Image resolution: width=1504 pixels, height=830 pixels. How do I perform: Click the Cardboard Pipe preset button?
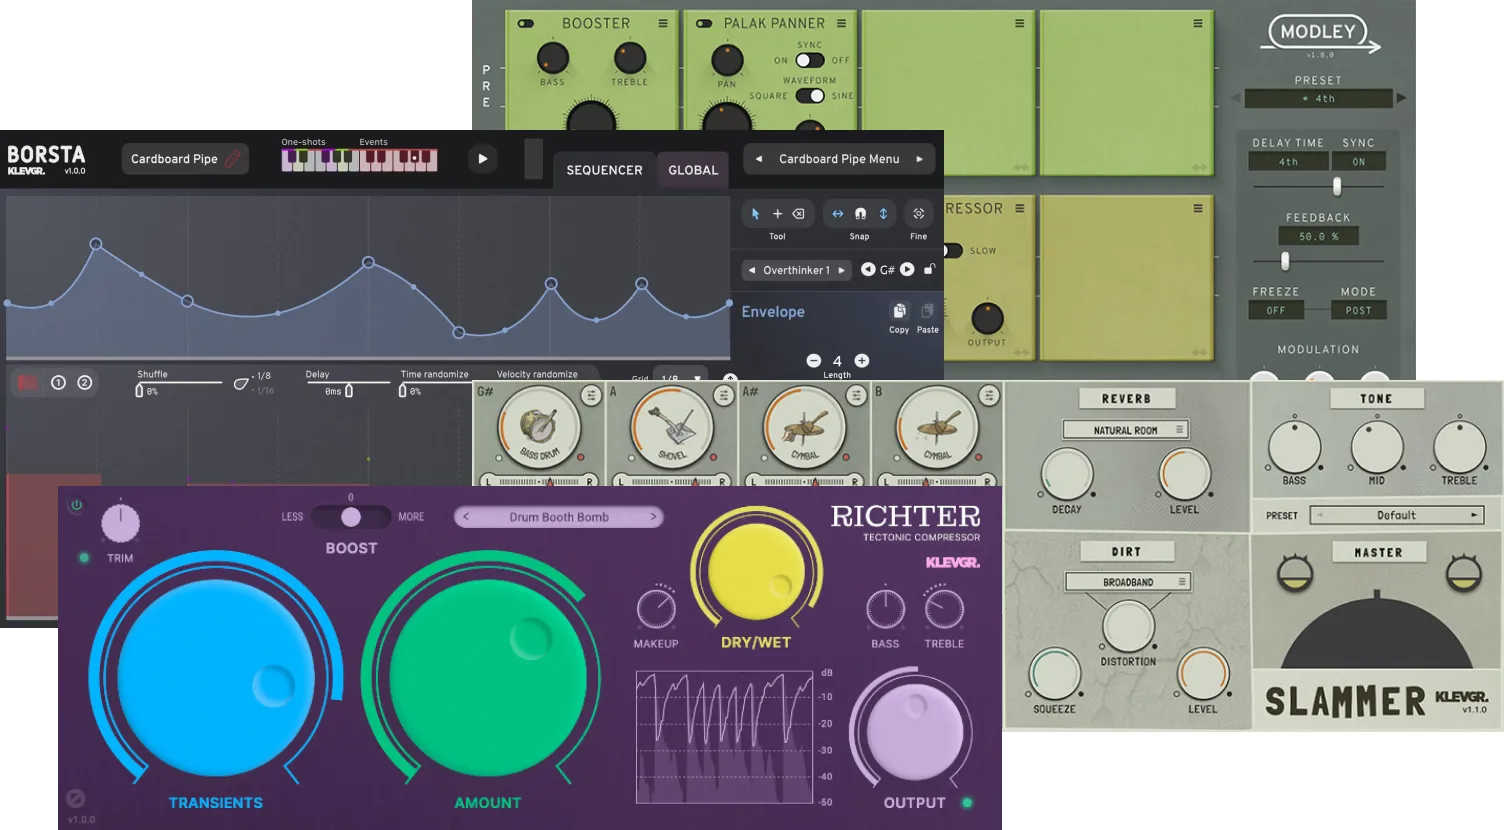(x=185, y=159)
